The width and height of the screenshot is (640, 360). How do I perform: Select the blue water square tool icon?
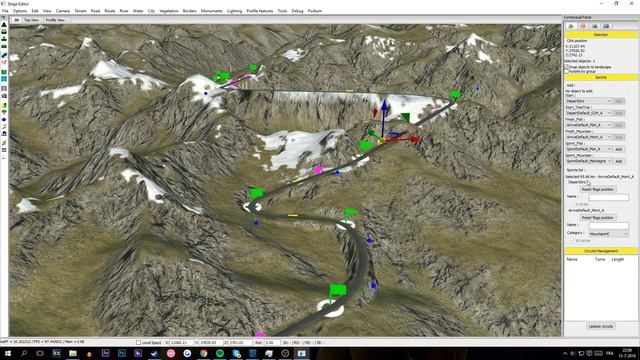(4, 79)
